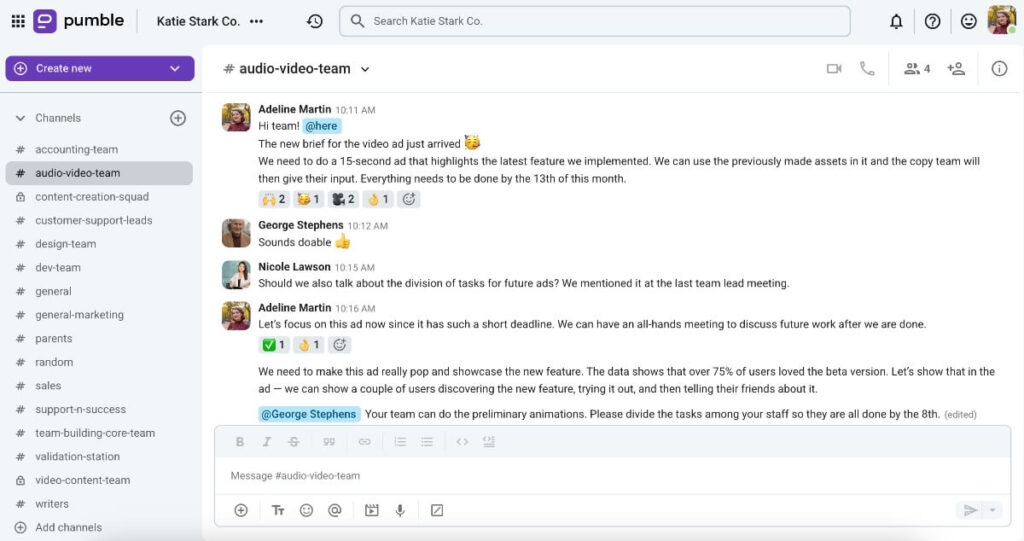Open channel info details icon

point(999,69)
